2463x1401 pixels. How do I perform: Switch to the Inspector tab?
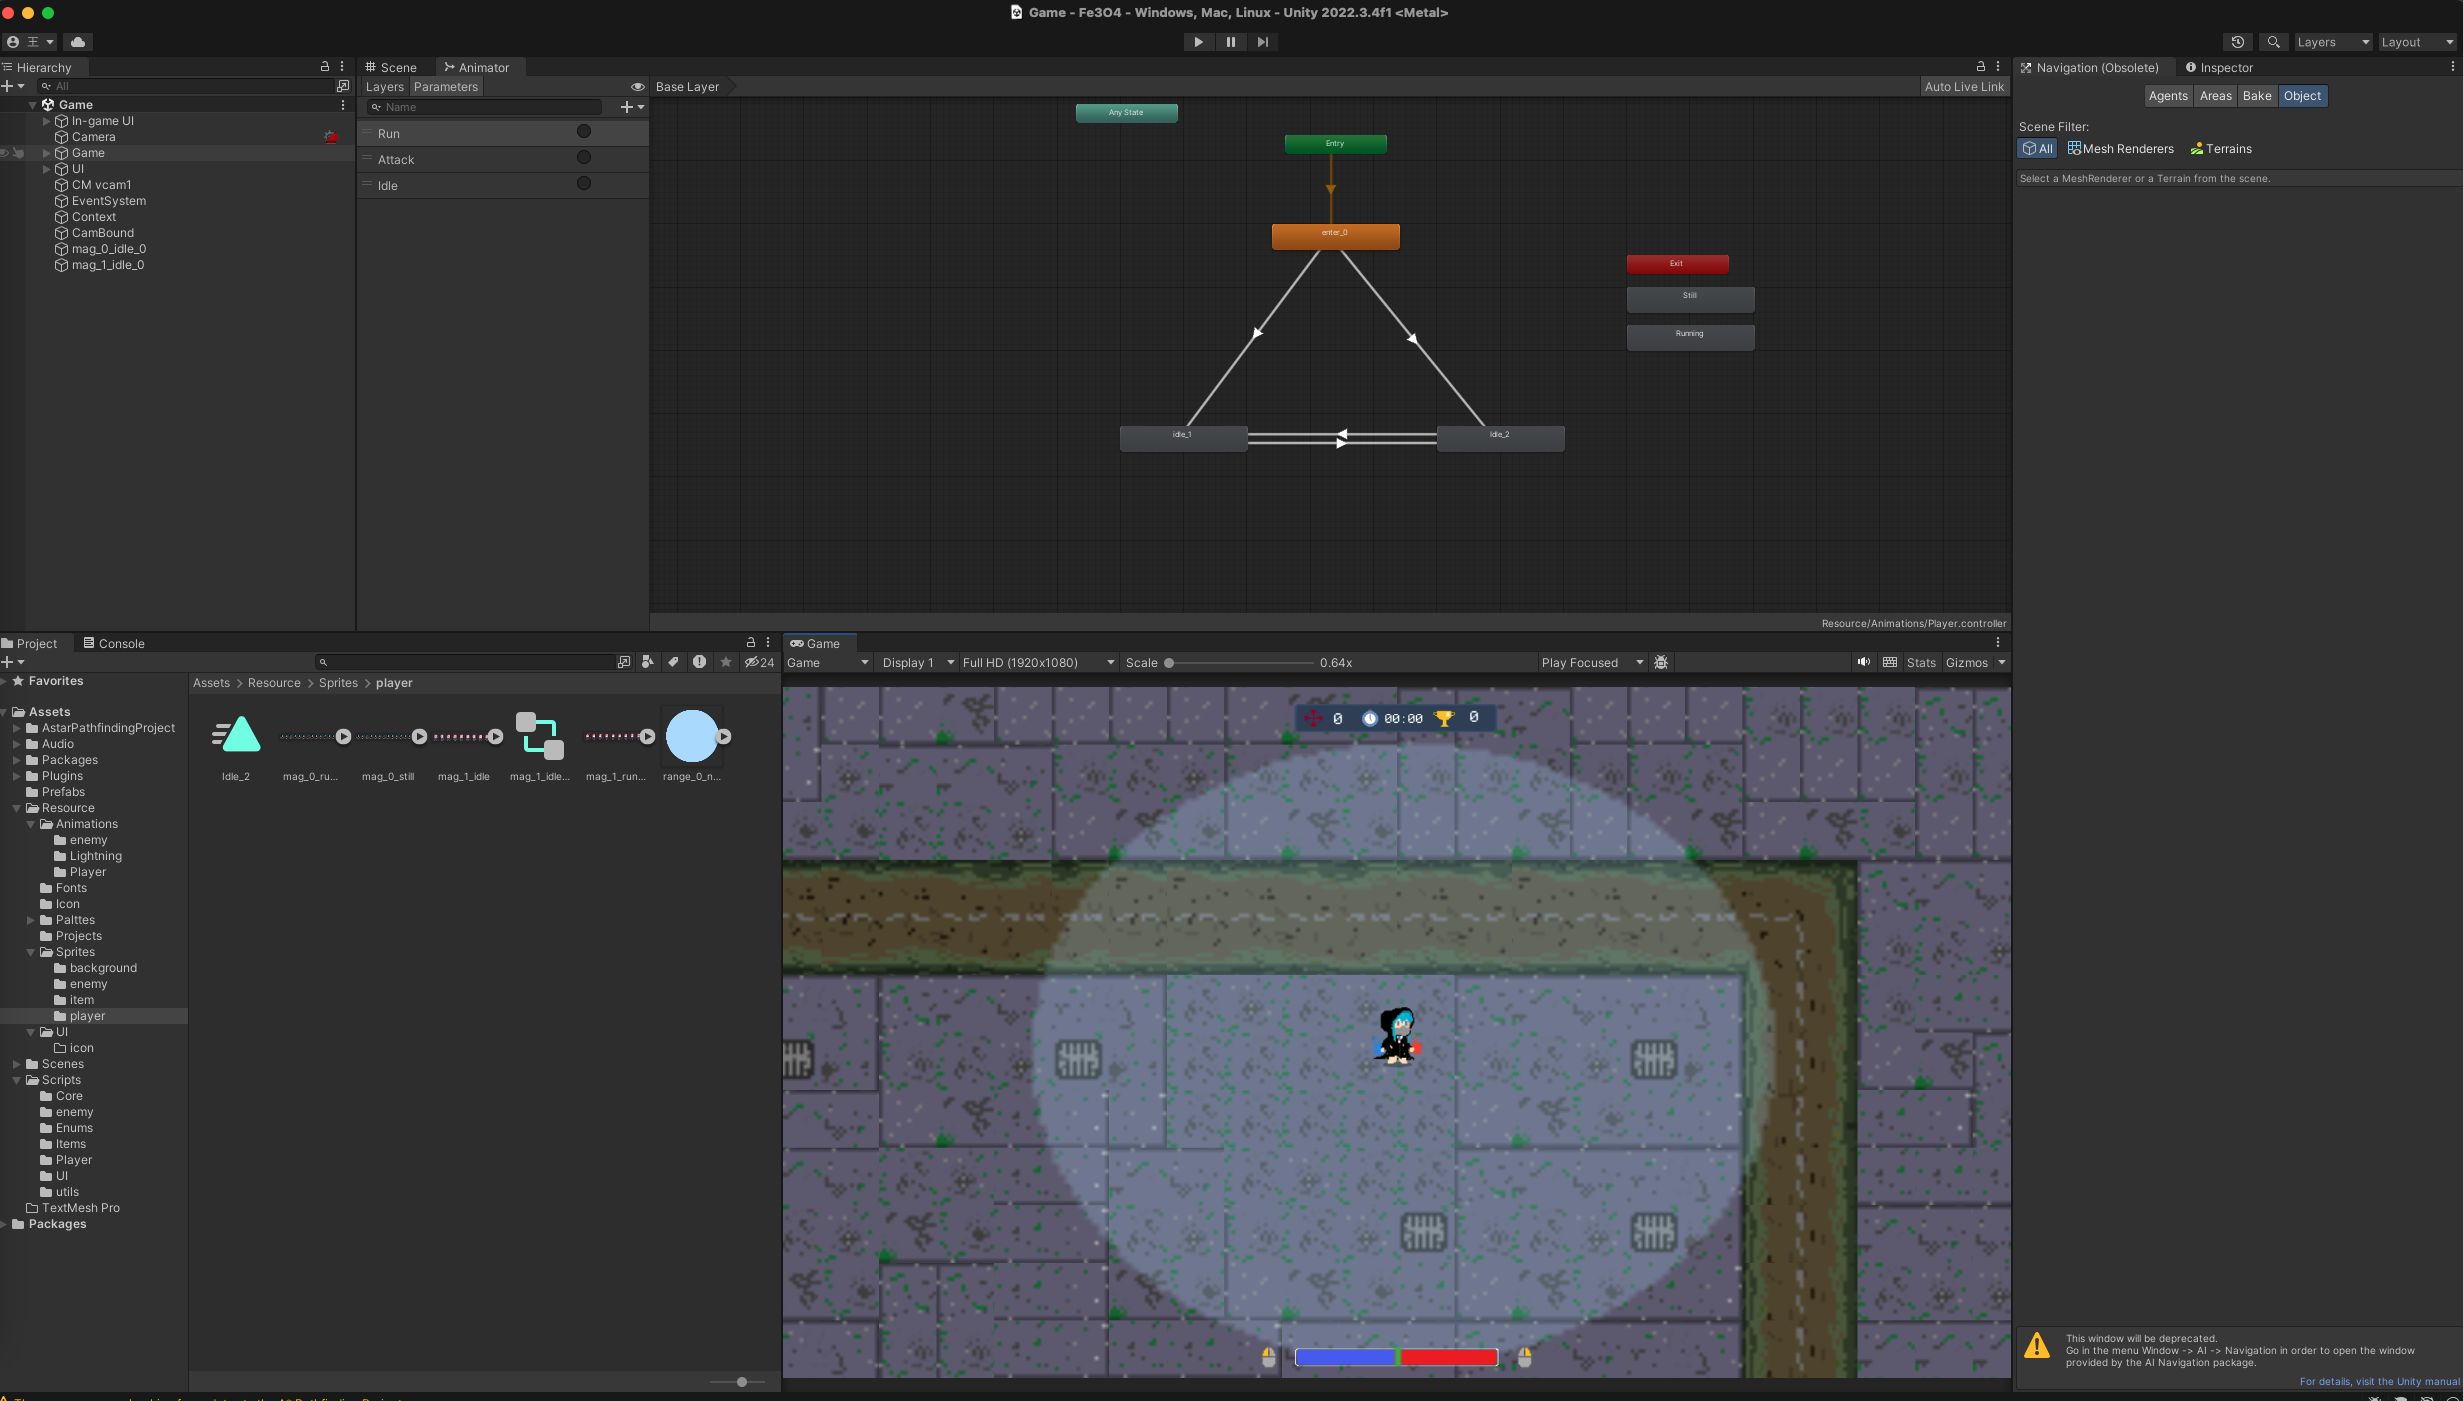pos(2218,68)
